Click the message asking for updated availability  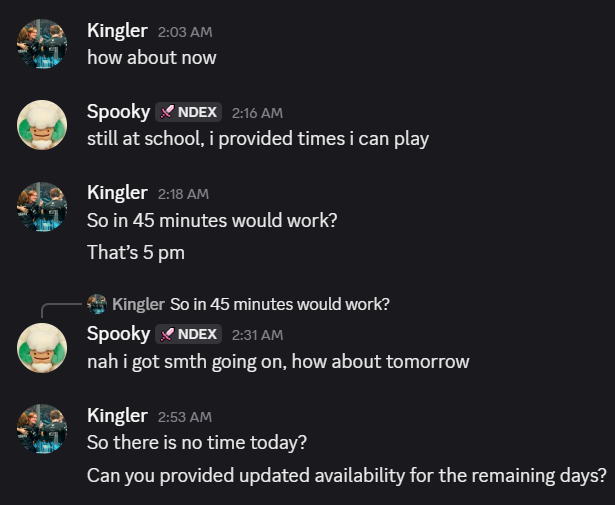pyautogui.click(x=346, y=475)
